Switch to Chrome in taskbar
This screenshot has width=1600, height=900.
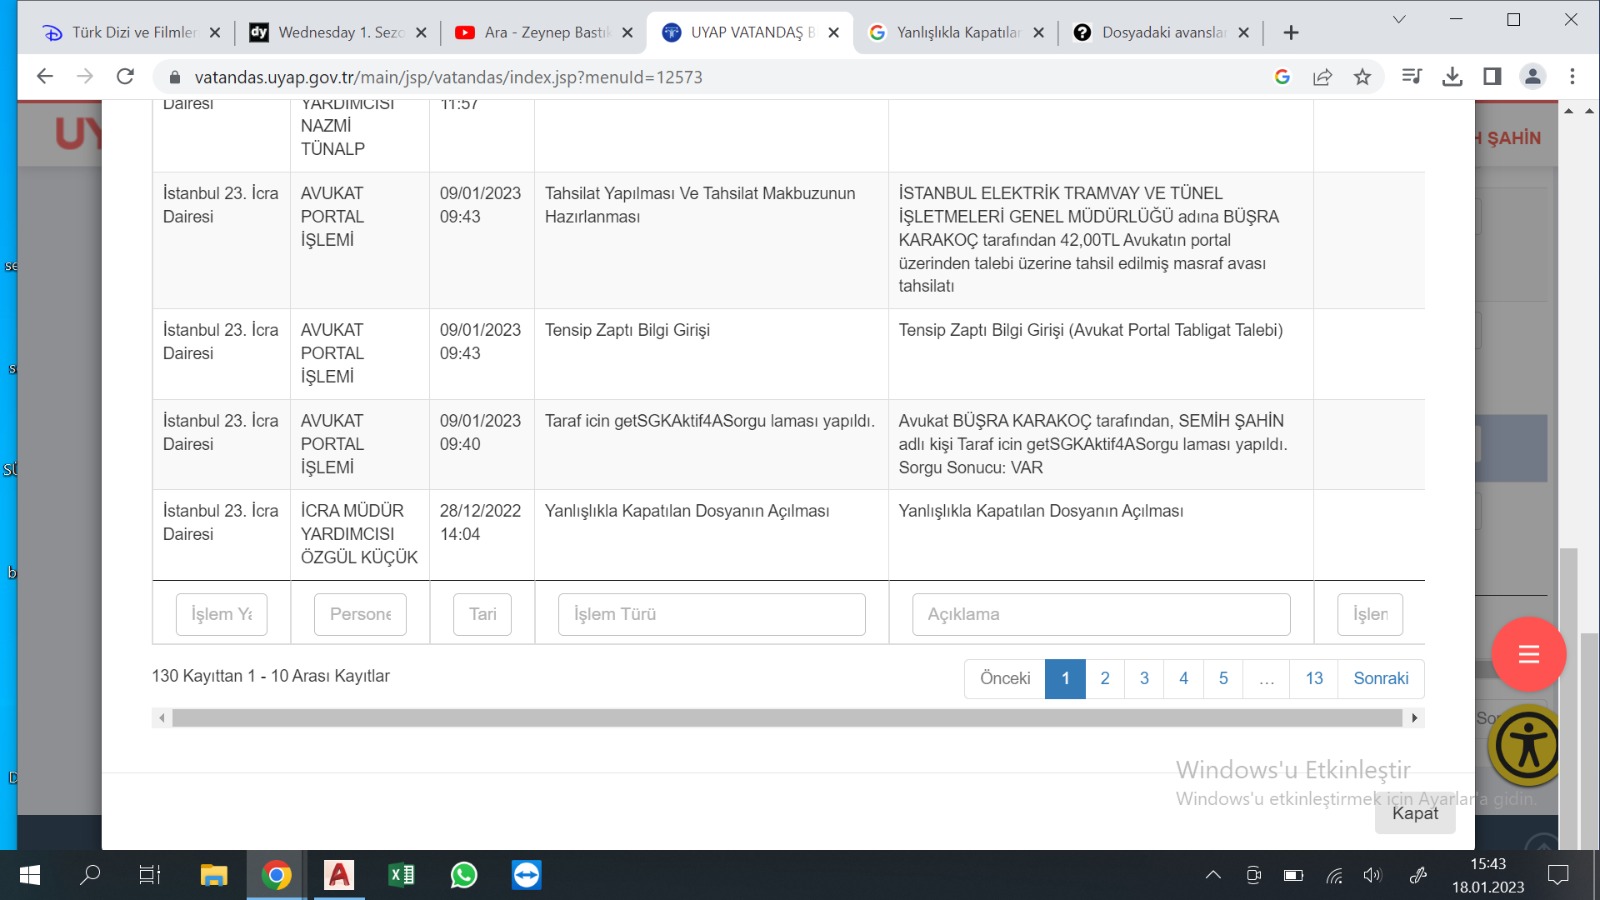point(276,876)
